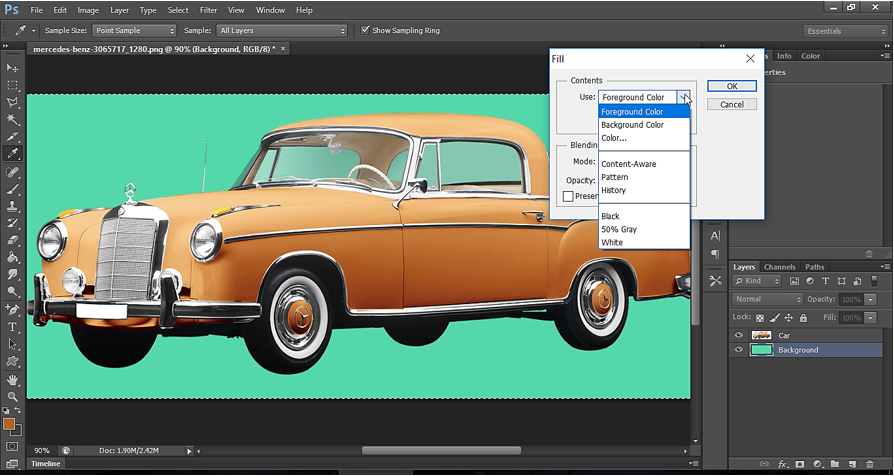
Task: Click the Add layer style fx icon
Action: point(783,465)
